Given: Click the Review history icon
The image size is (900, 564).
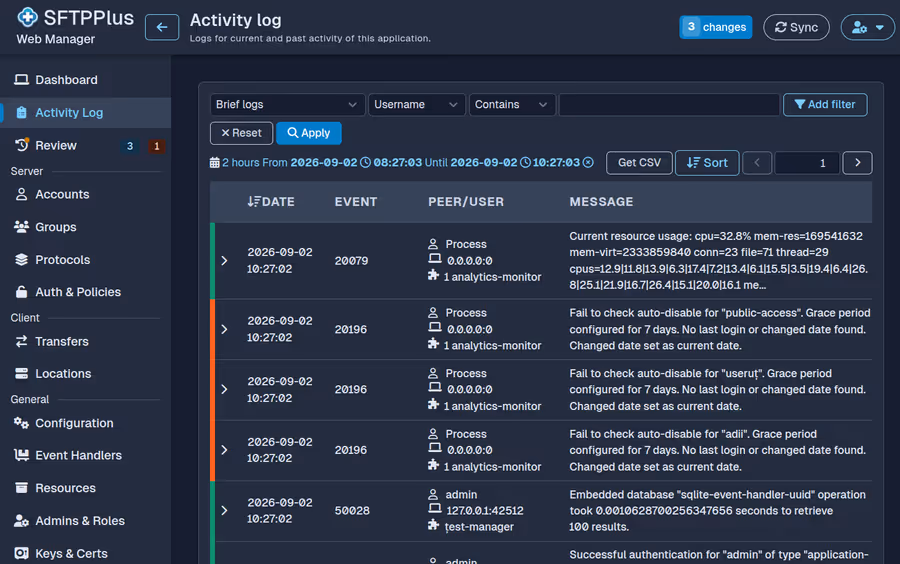Looking at the screenshot, I should [22, 145].
